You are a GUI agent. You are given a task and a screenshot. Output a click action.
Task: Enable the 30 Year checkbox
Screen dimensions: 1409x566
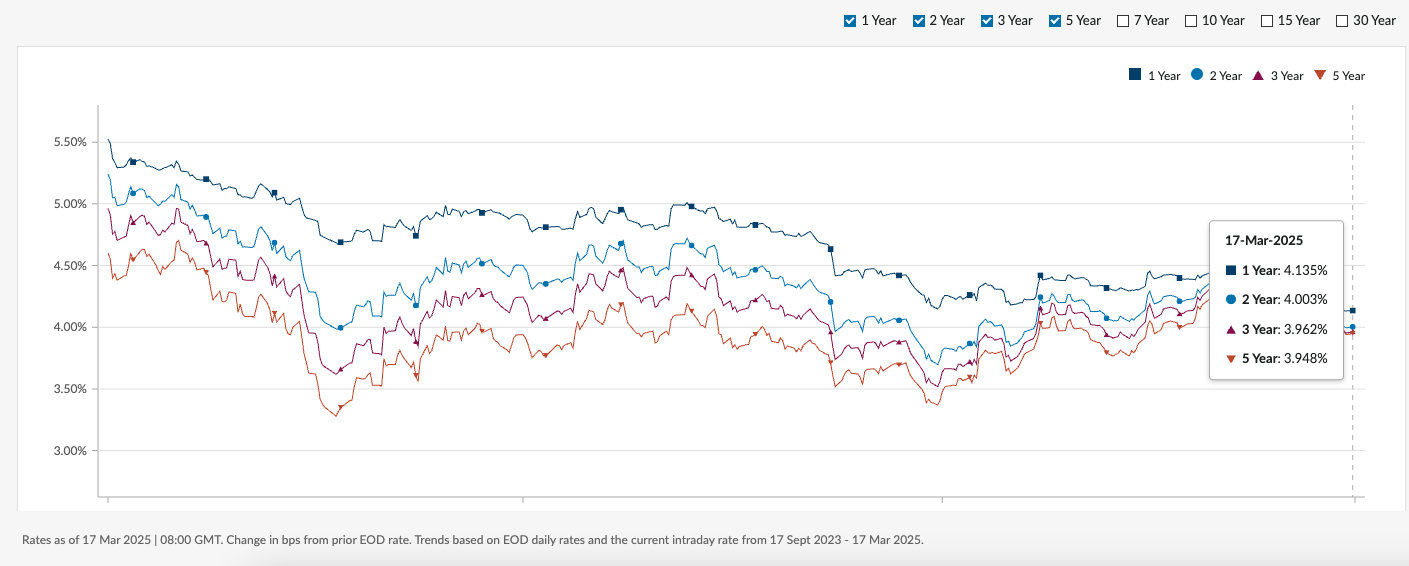tap(1343, 20)
